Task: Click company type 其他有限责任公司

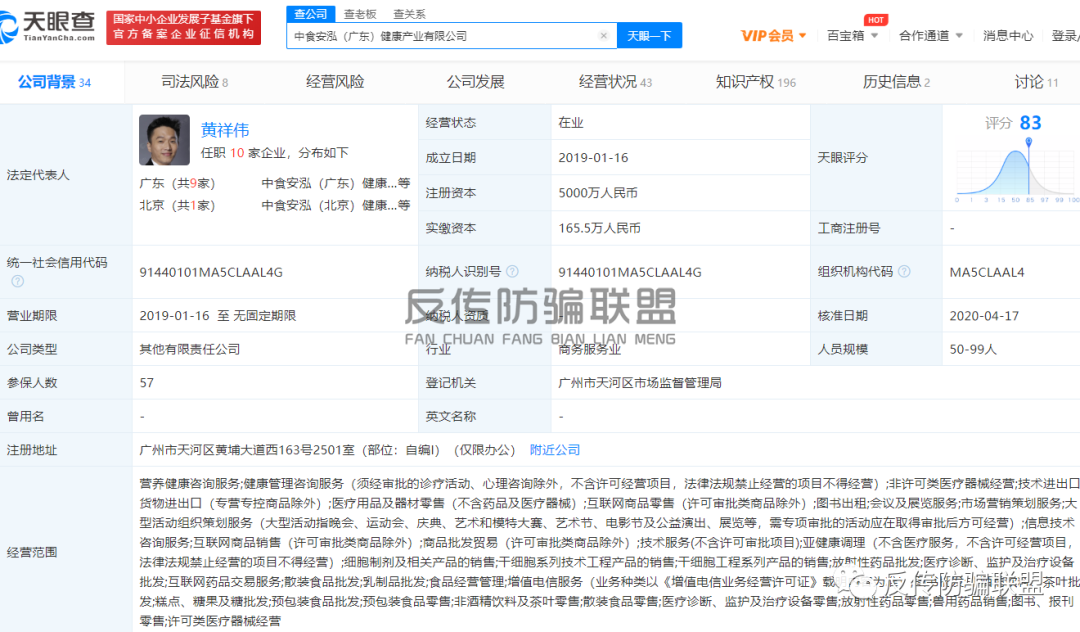Action: pos(189,349)
